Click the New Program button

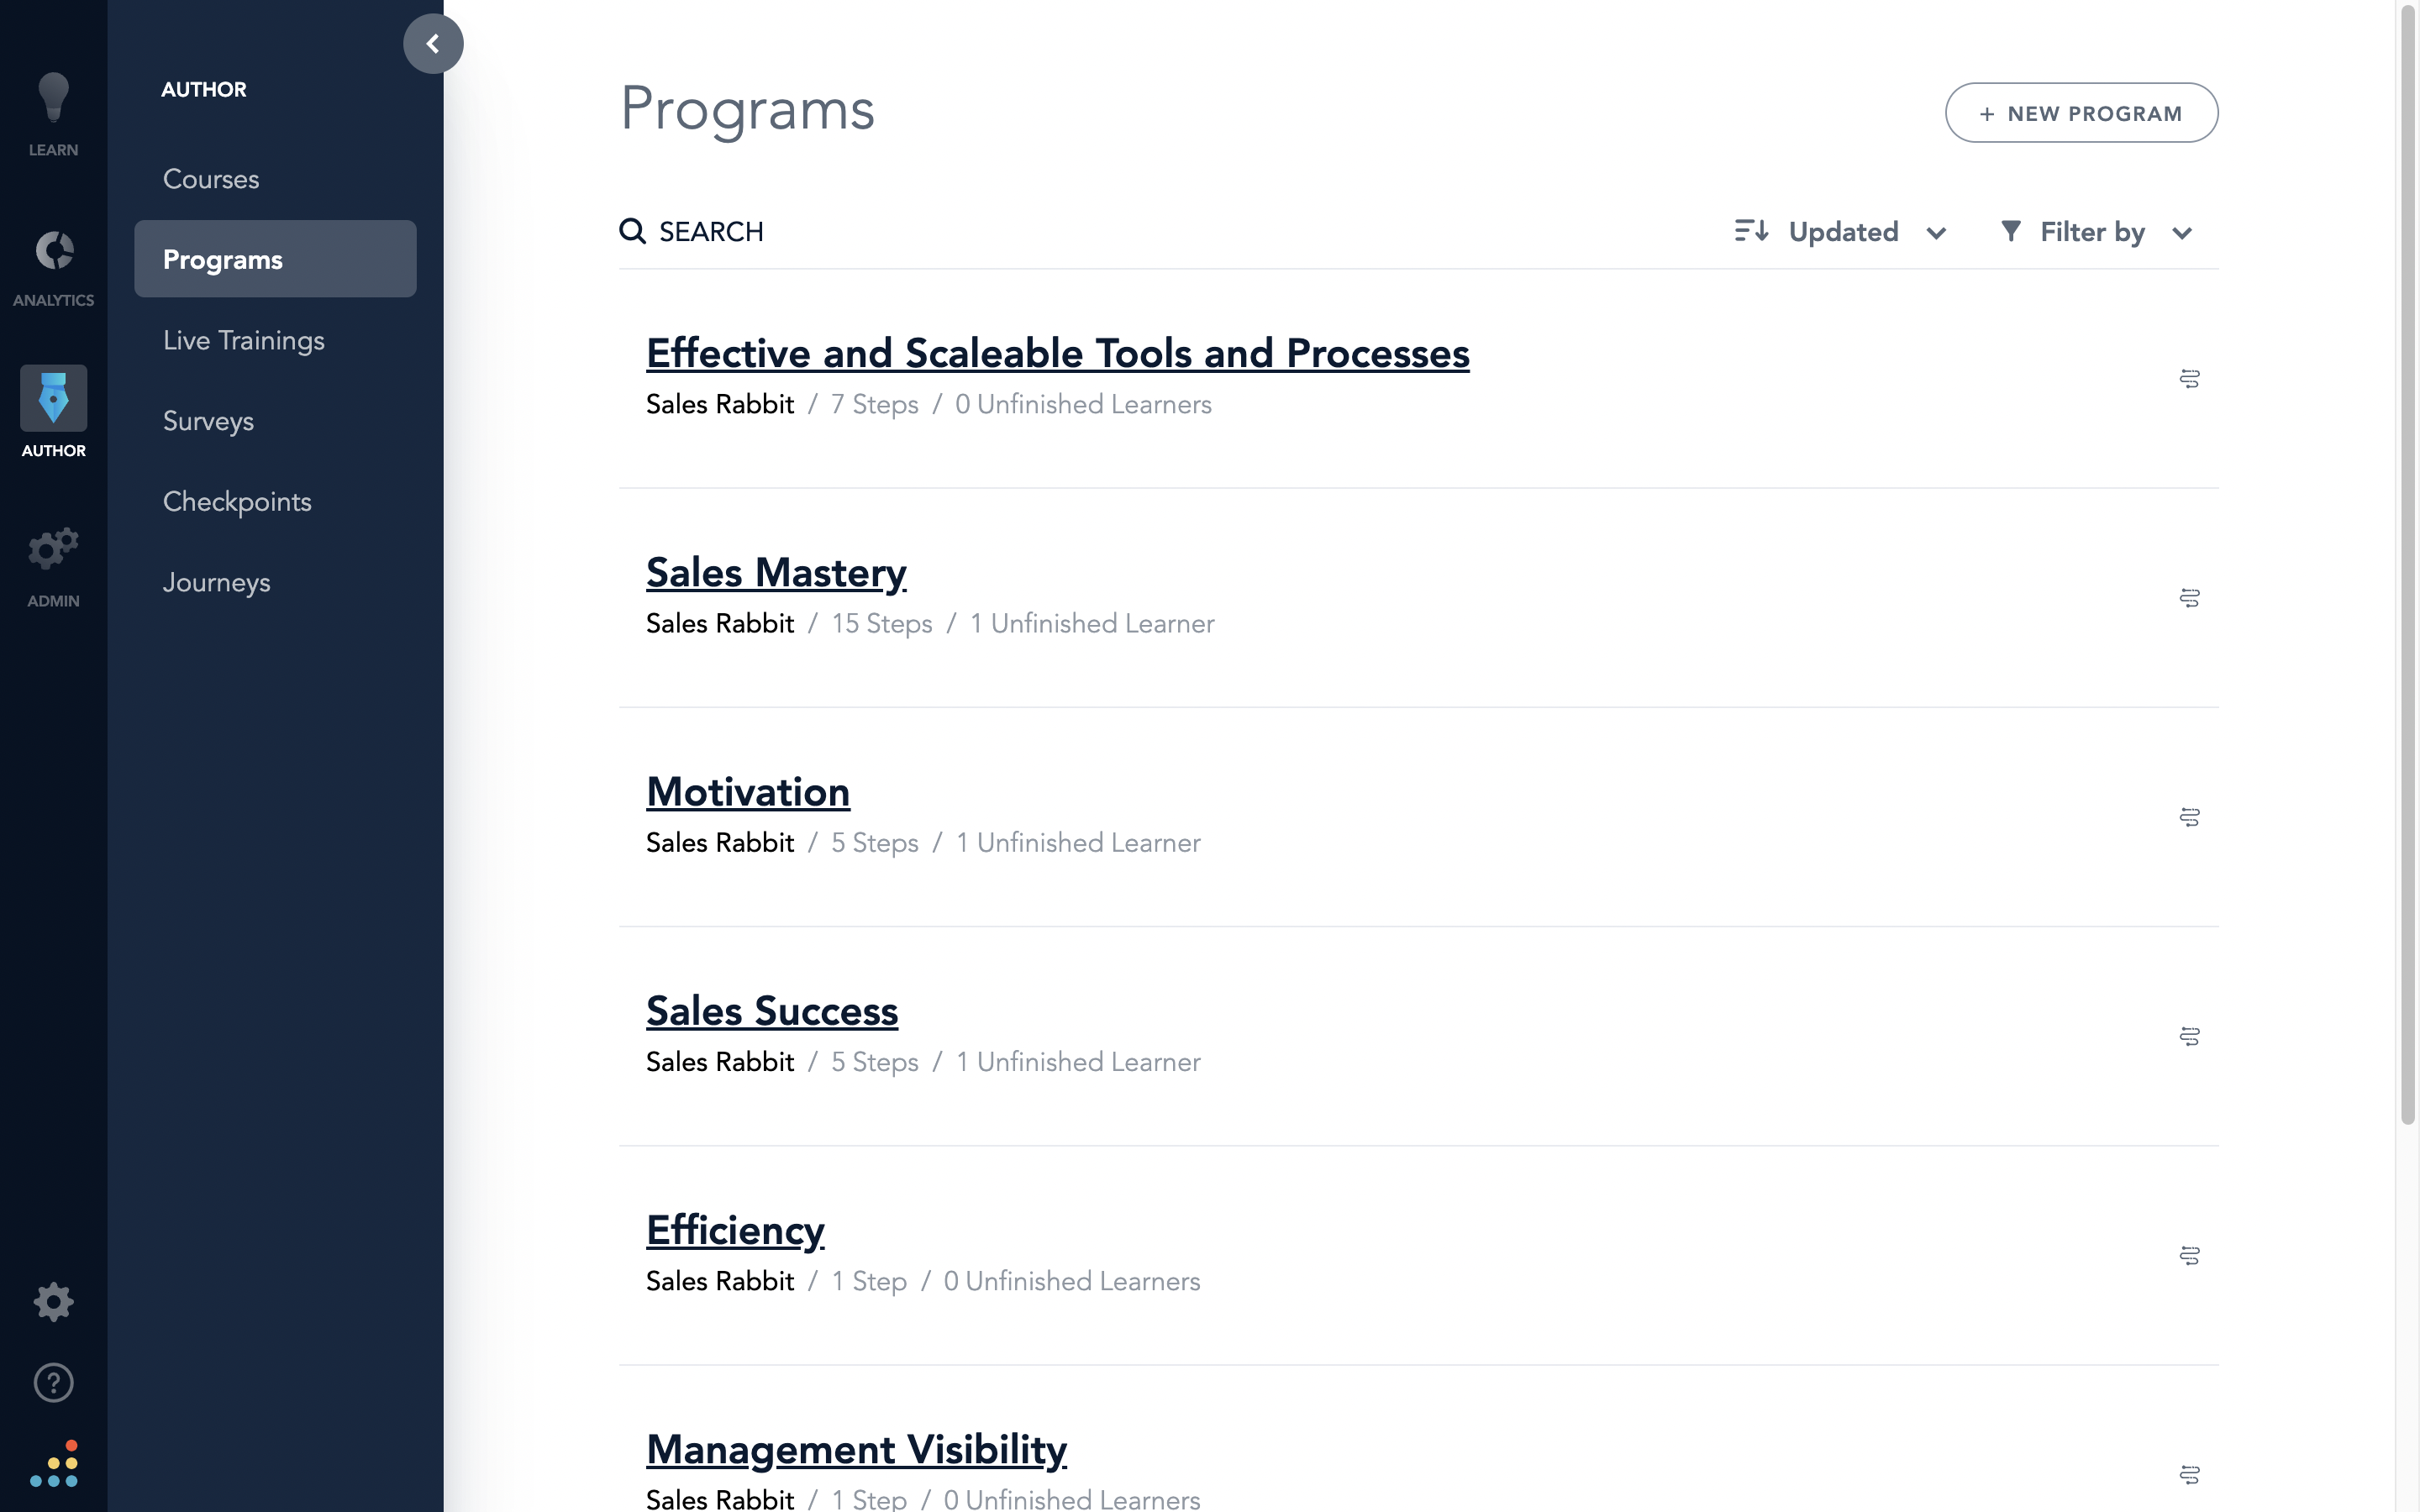[x=2081, y=113]
